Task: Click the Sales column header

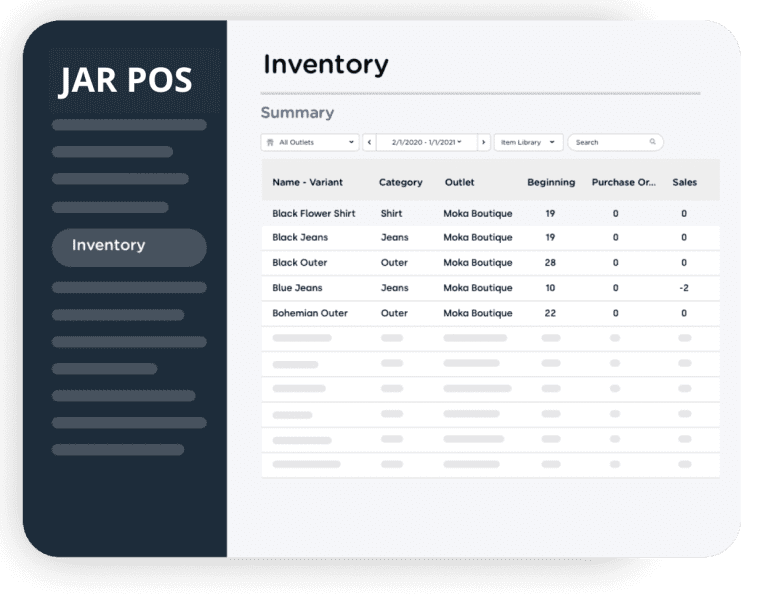Action: pos(684,183)
